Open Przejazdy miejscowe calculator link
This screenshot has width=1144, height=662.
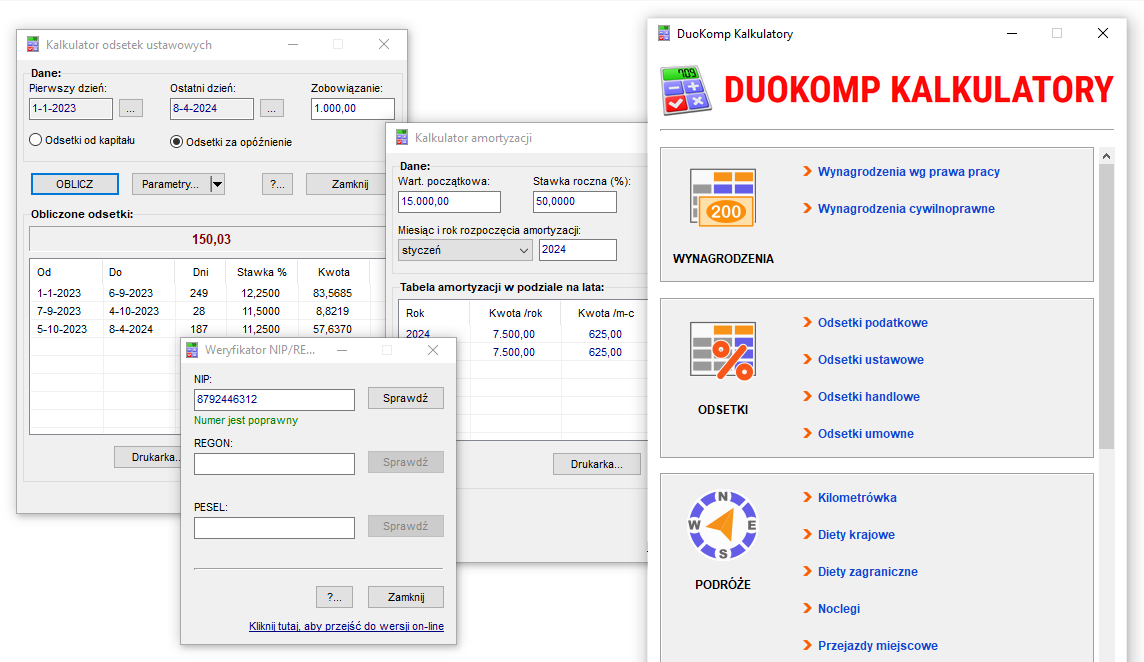tap(878, 646)
